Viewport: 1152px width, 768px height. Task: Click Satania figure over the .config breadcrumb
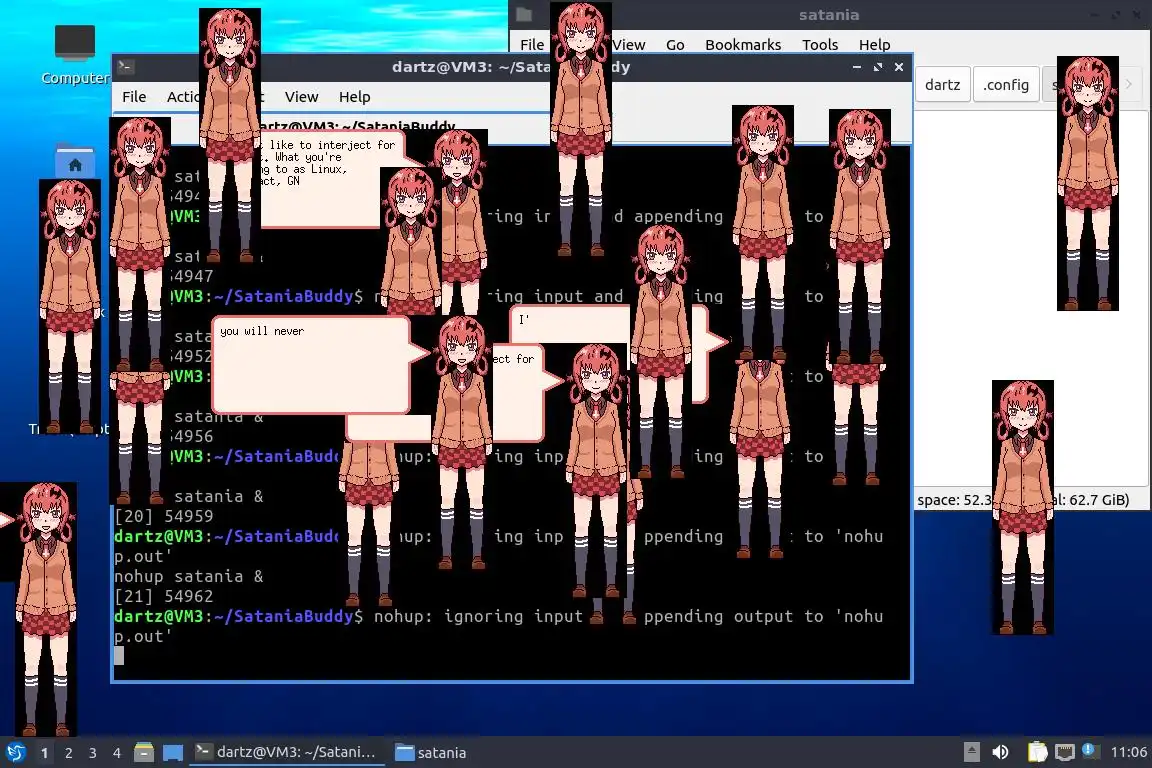pyautogui.click(x=1087, y=184)
